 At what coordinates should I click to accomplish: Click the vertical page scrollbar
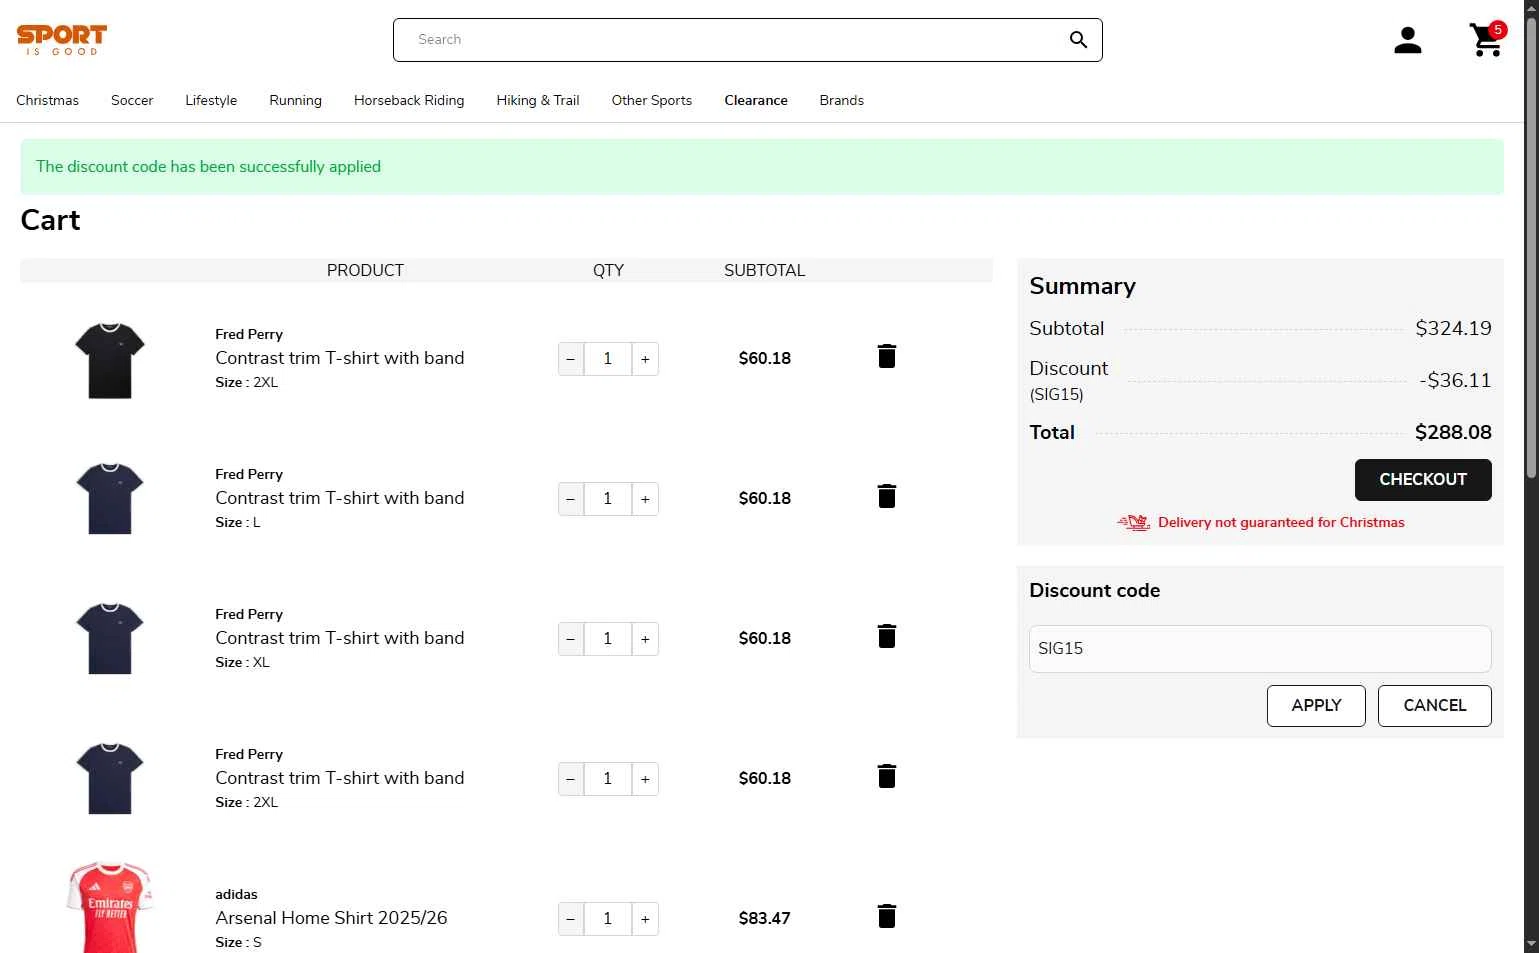tap(1531, 250)
